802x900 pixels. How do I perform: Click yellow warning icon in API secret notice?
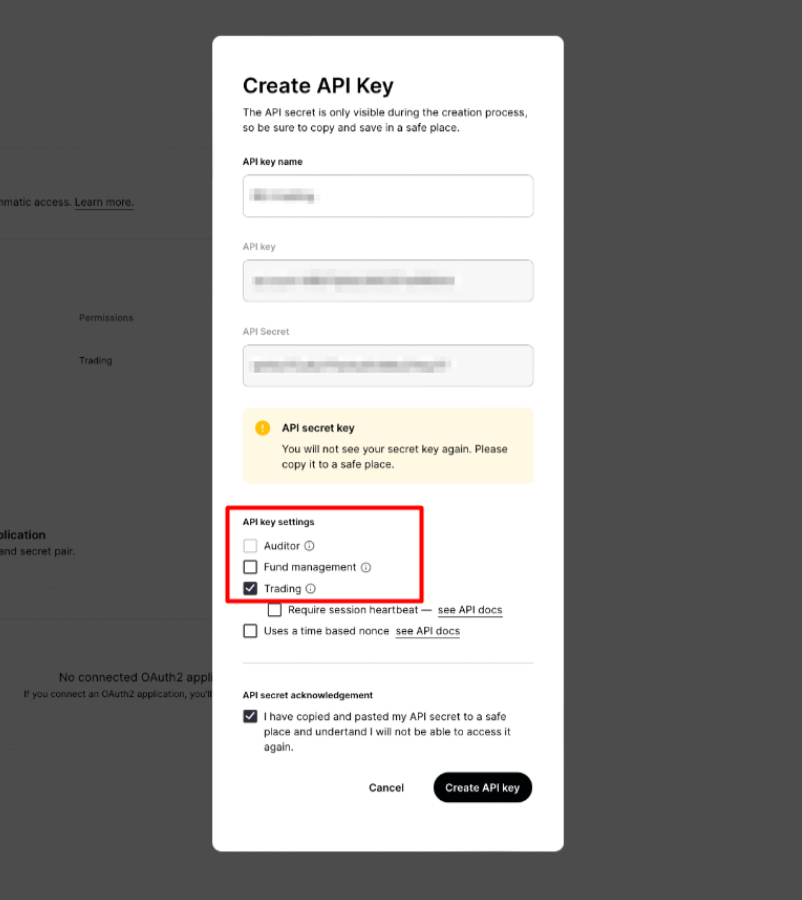[262, 428]
